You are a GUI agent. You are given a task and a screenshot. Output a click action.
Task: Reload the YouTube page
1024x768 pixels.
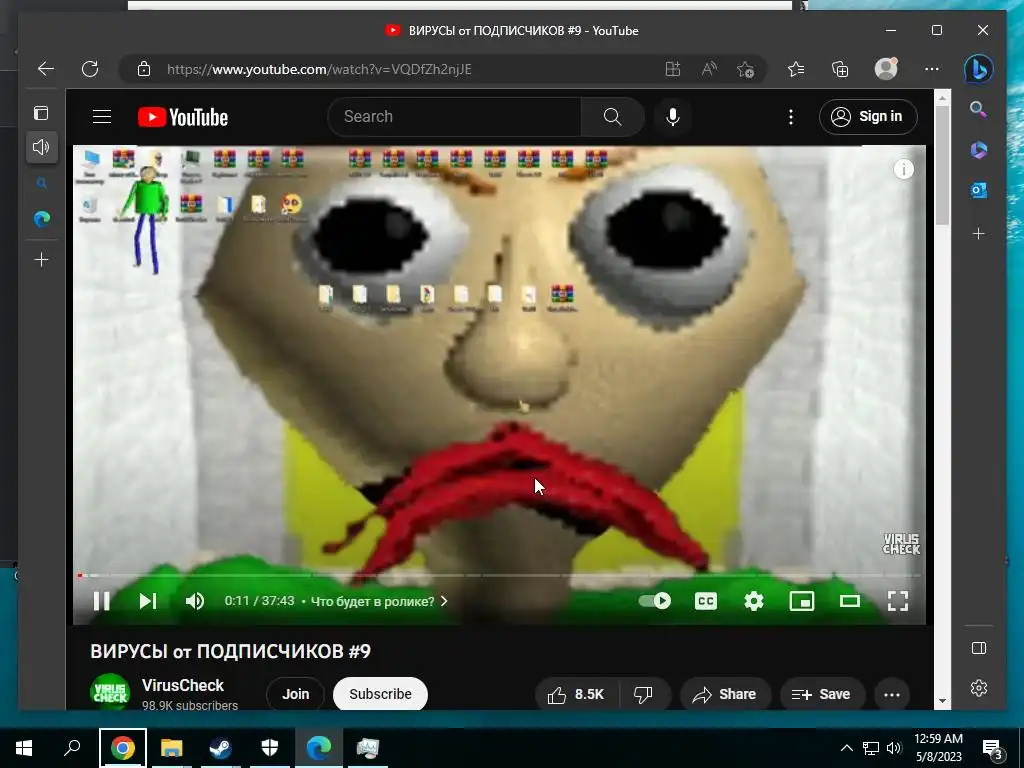click(90, 69)
